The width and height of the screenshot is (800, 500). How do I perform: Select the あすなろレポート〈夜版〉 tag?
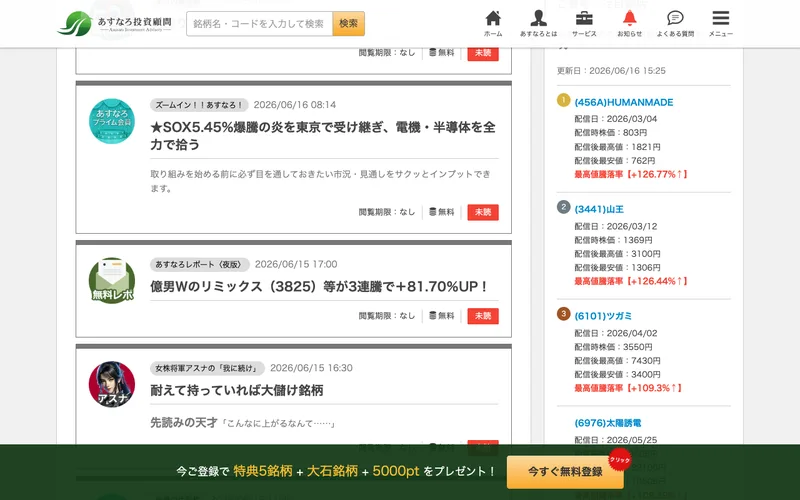coord(199,264)
